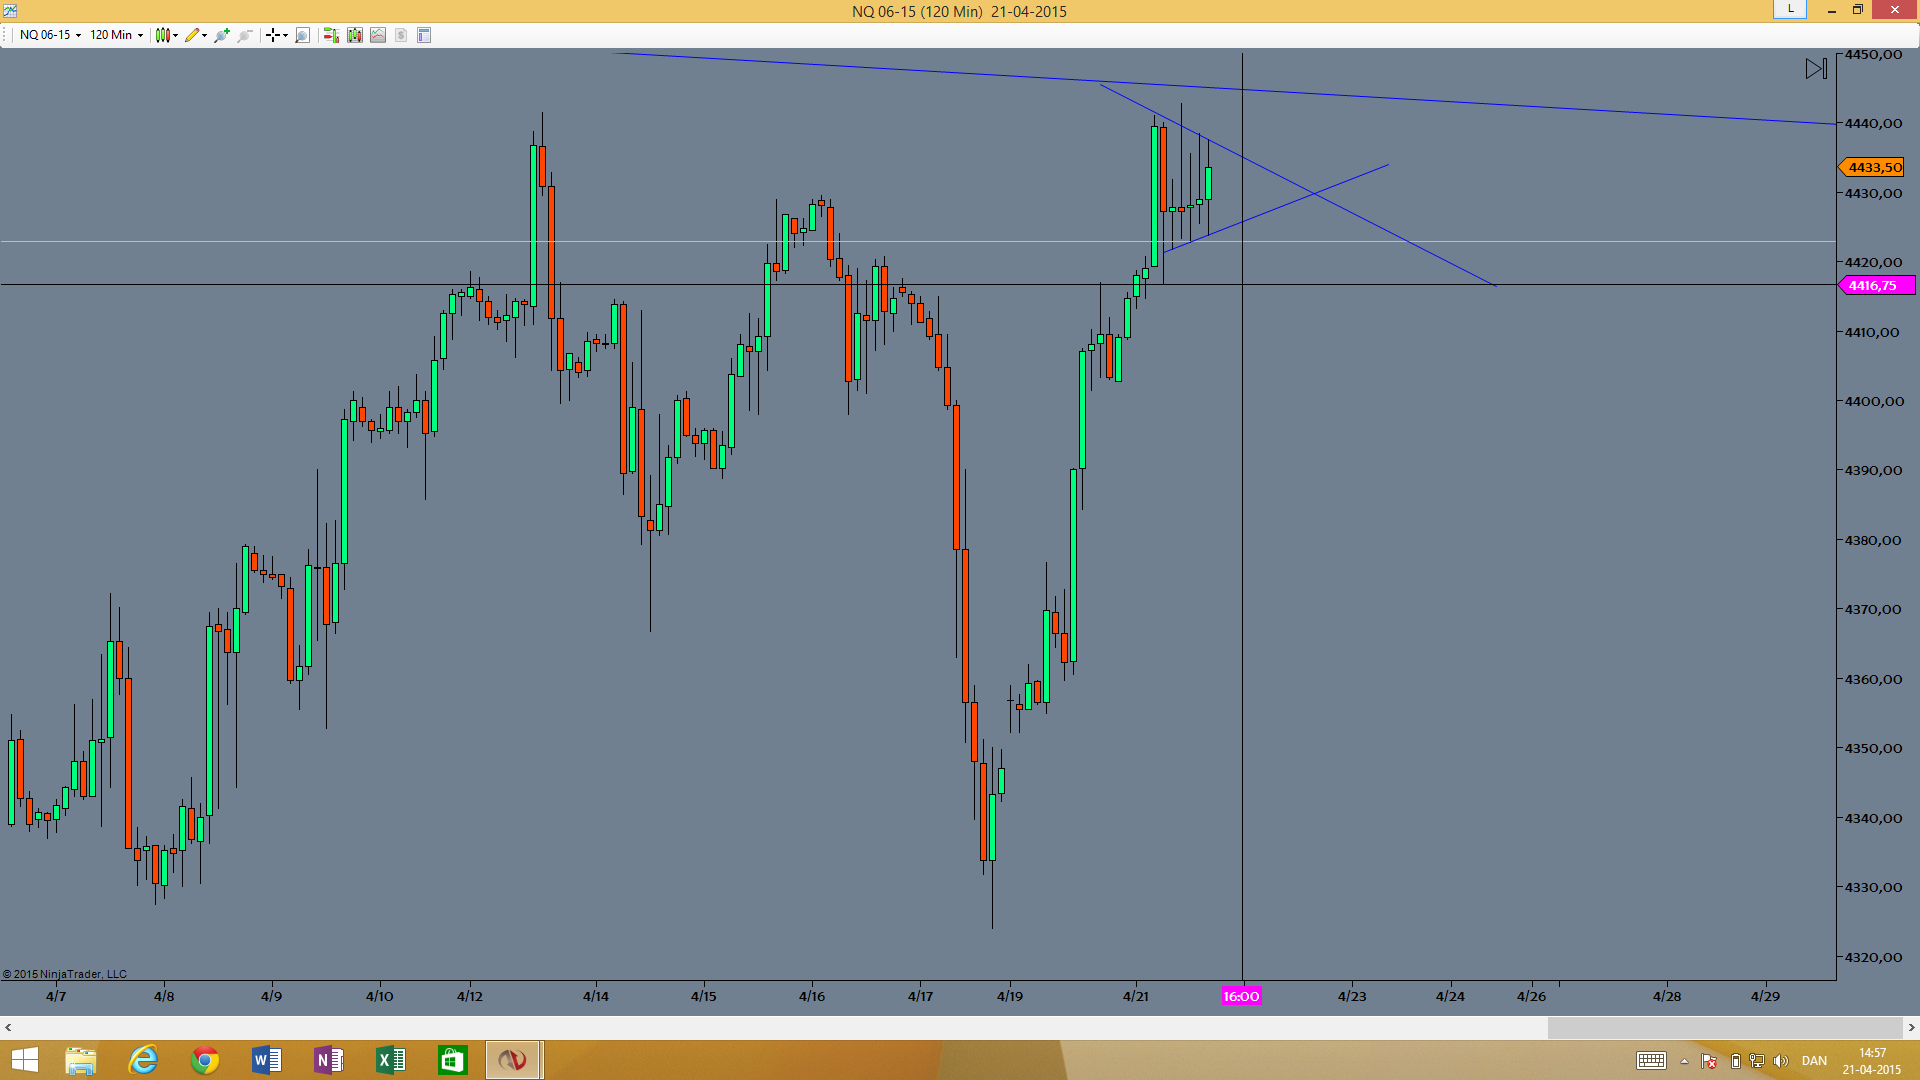Viewport: 1920px width, 1080px height.
Task: Toggle the zoom frame magnifier icon
Action: click(303, 35)
